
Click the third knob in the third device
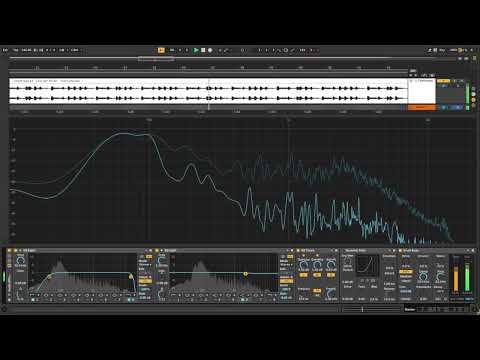(x=331, y=265)
